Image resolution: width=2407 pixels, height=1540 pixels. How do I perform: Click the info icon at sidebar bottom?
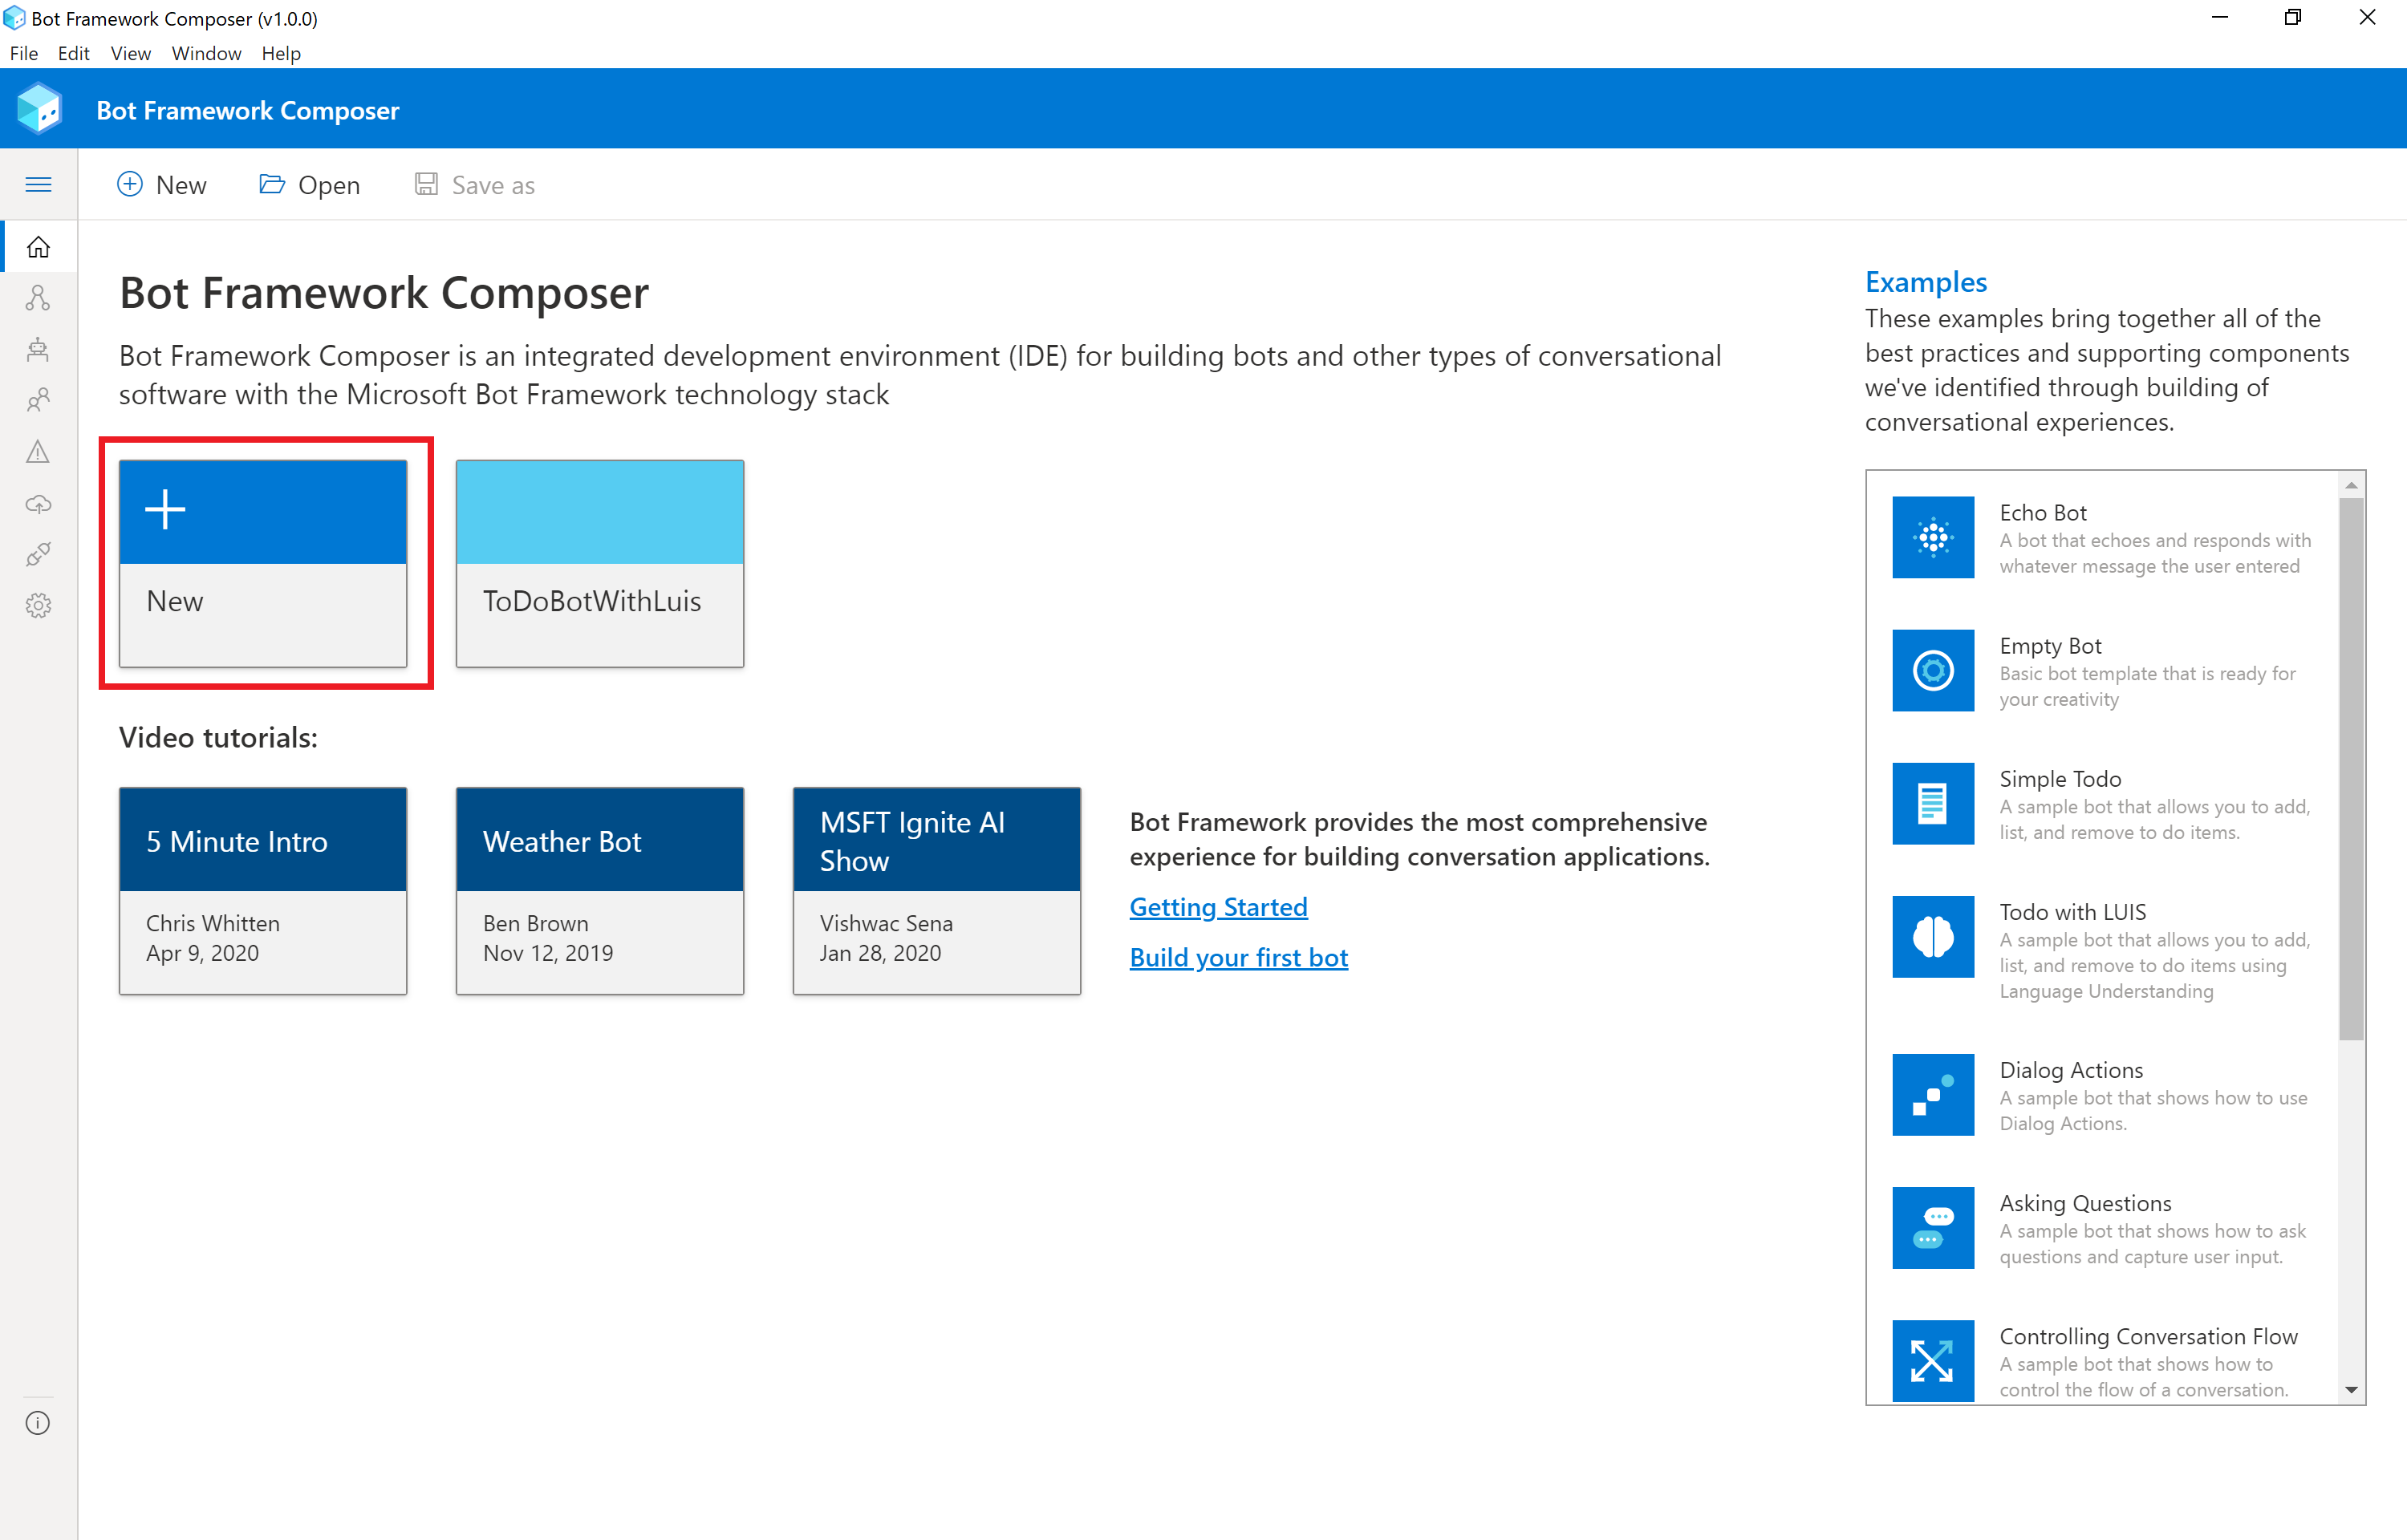(x=38, y=1423)
